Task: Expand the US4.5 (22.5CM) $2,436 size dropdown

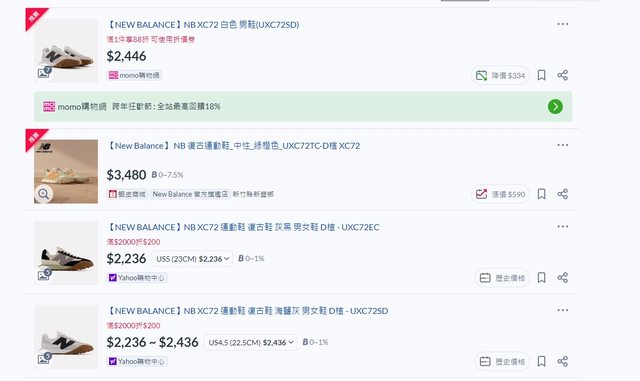Action: click(251, 342)
